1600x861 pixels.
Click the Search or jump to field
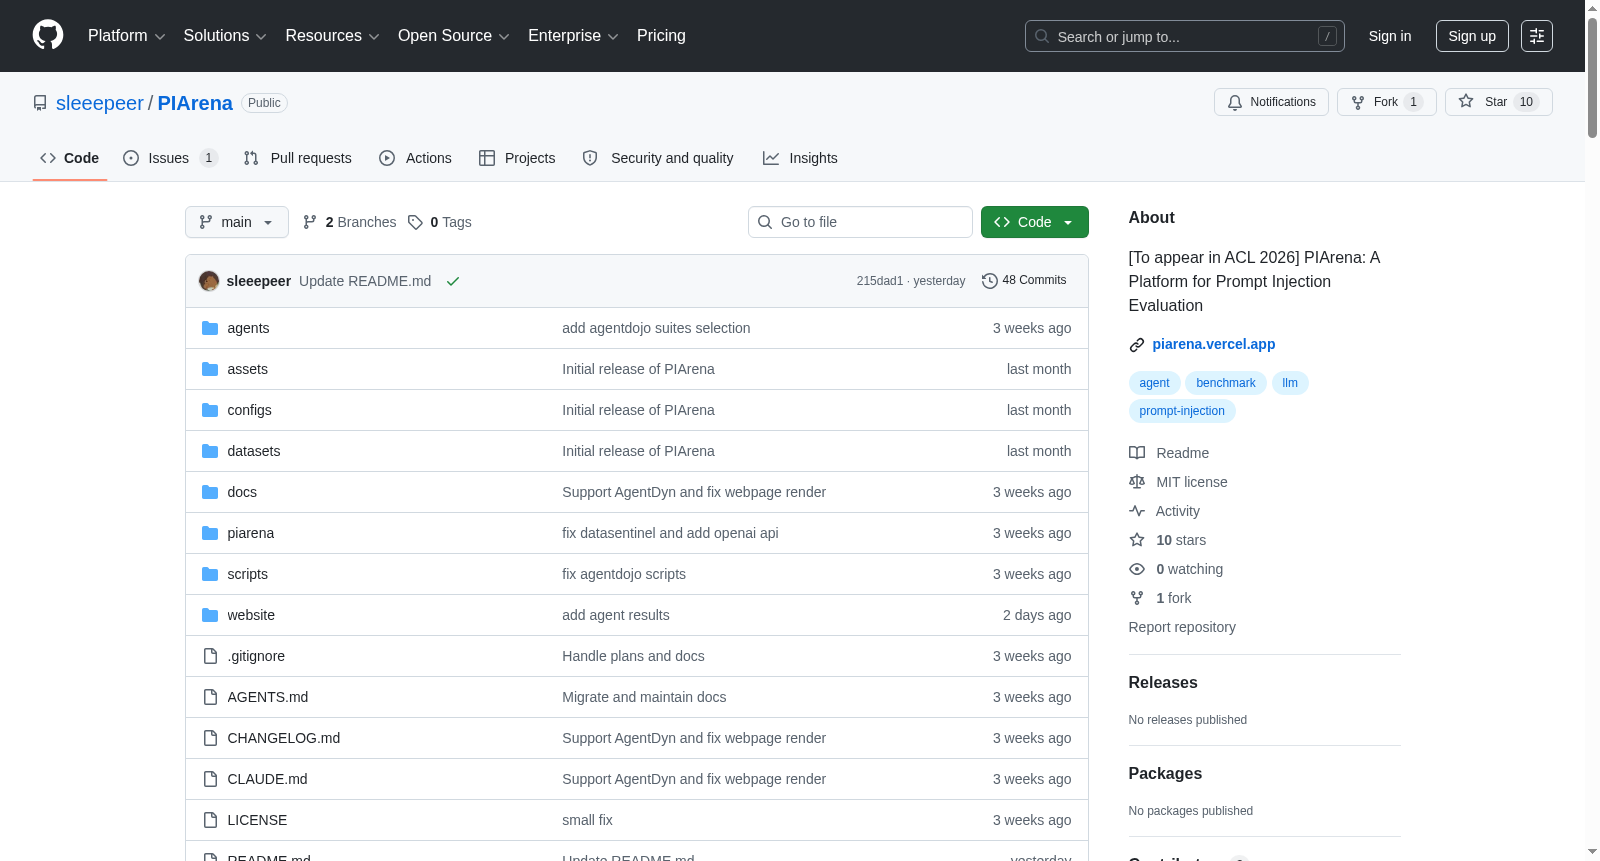coord(1185,36)
